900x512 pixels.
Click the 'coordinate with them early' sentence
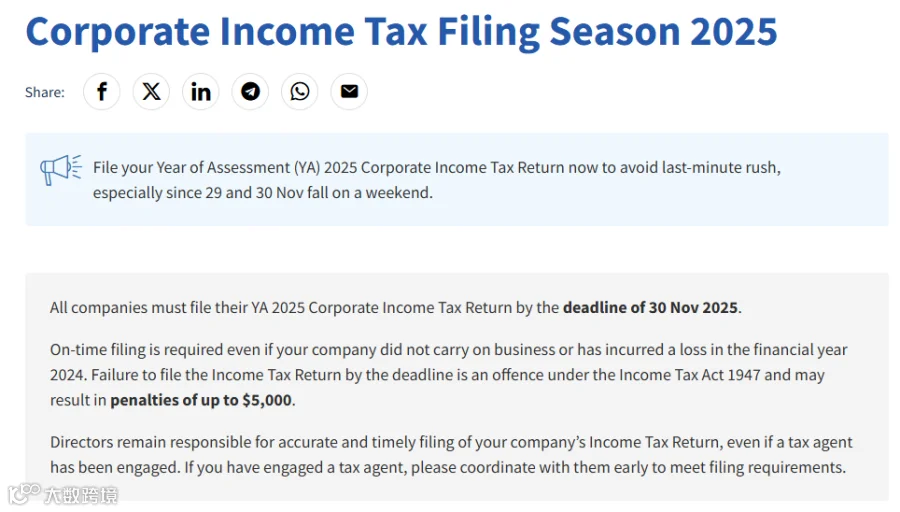[515, 467]
